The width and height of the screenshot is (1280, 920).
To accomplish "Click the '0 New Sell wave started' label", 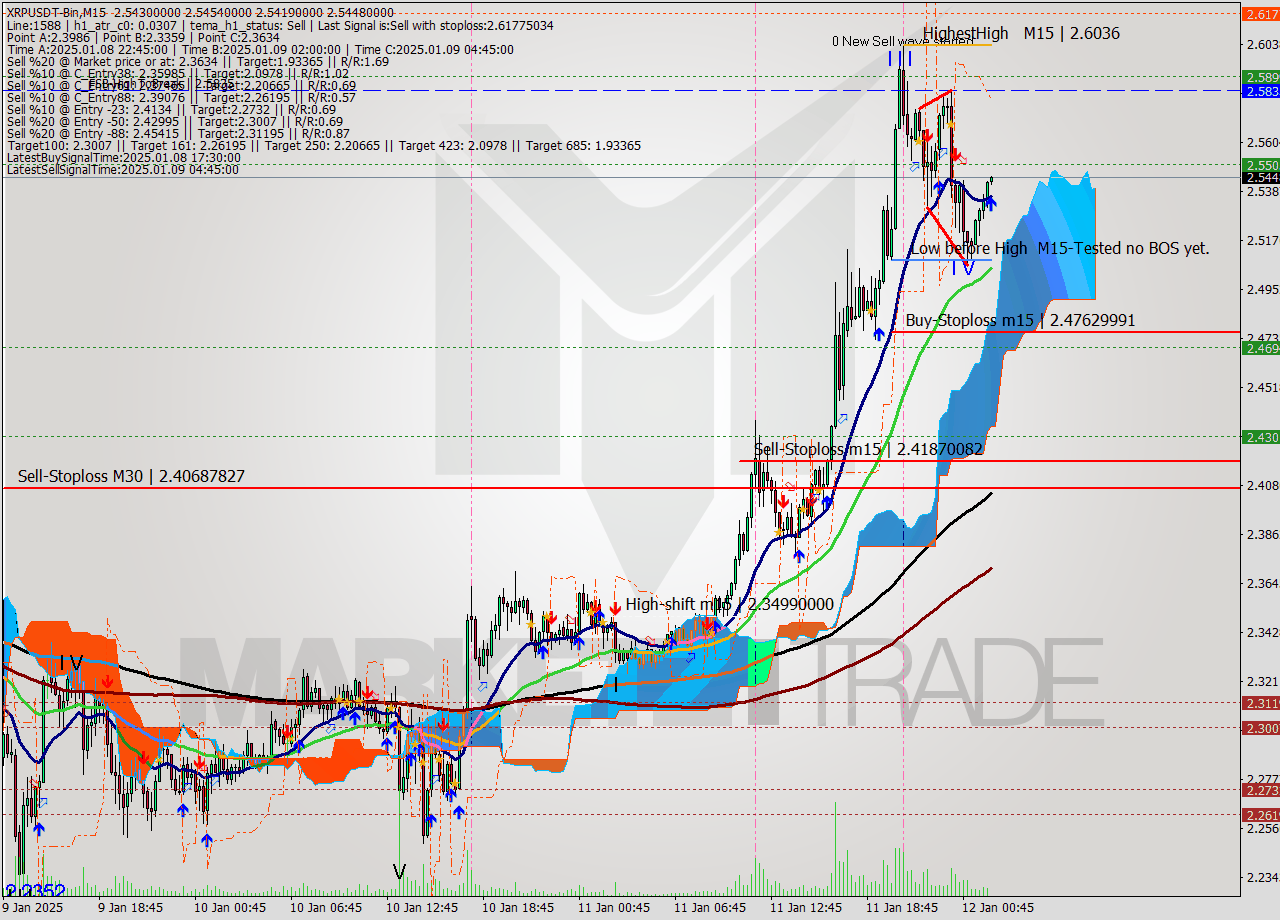I will point(901,41).
